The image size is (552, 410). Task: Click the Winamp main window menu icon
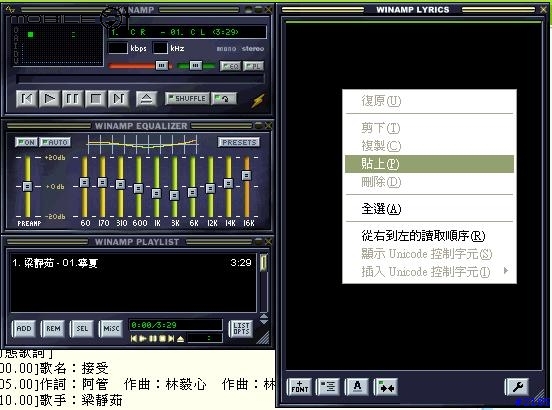[x=11, y=10]
